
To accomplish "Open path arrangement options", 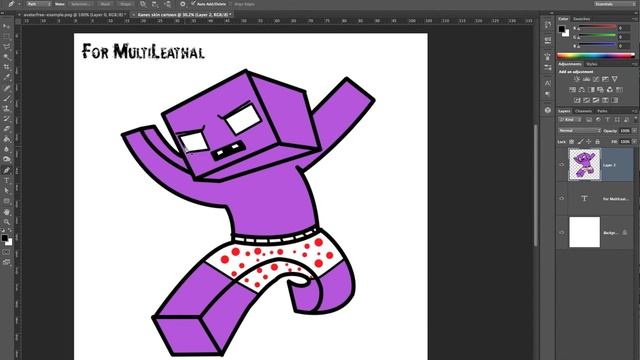I will coord(167,4).
